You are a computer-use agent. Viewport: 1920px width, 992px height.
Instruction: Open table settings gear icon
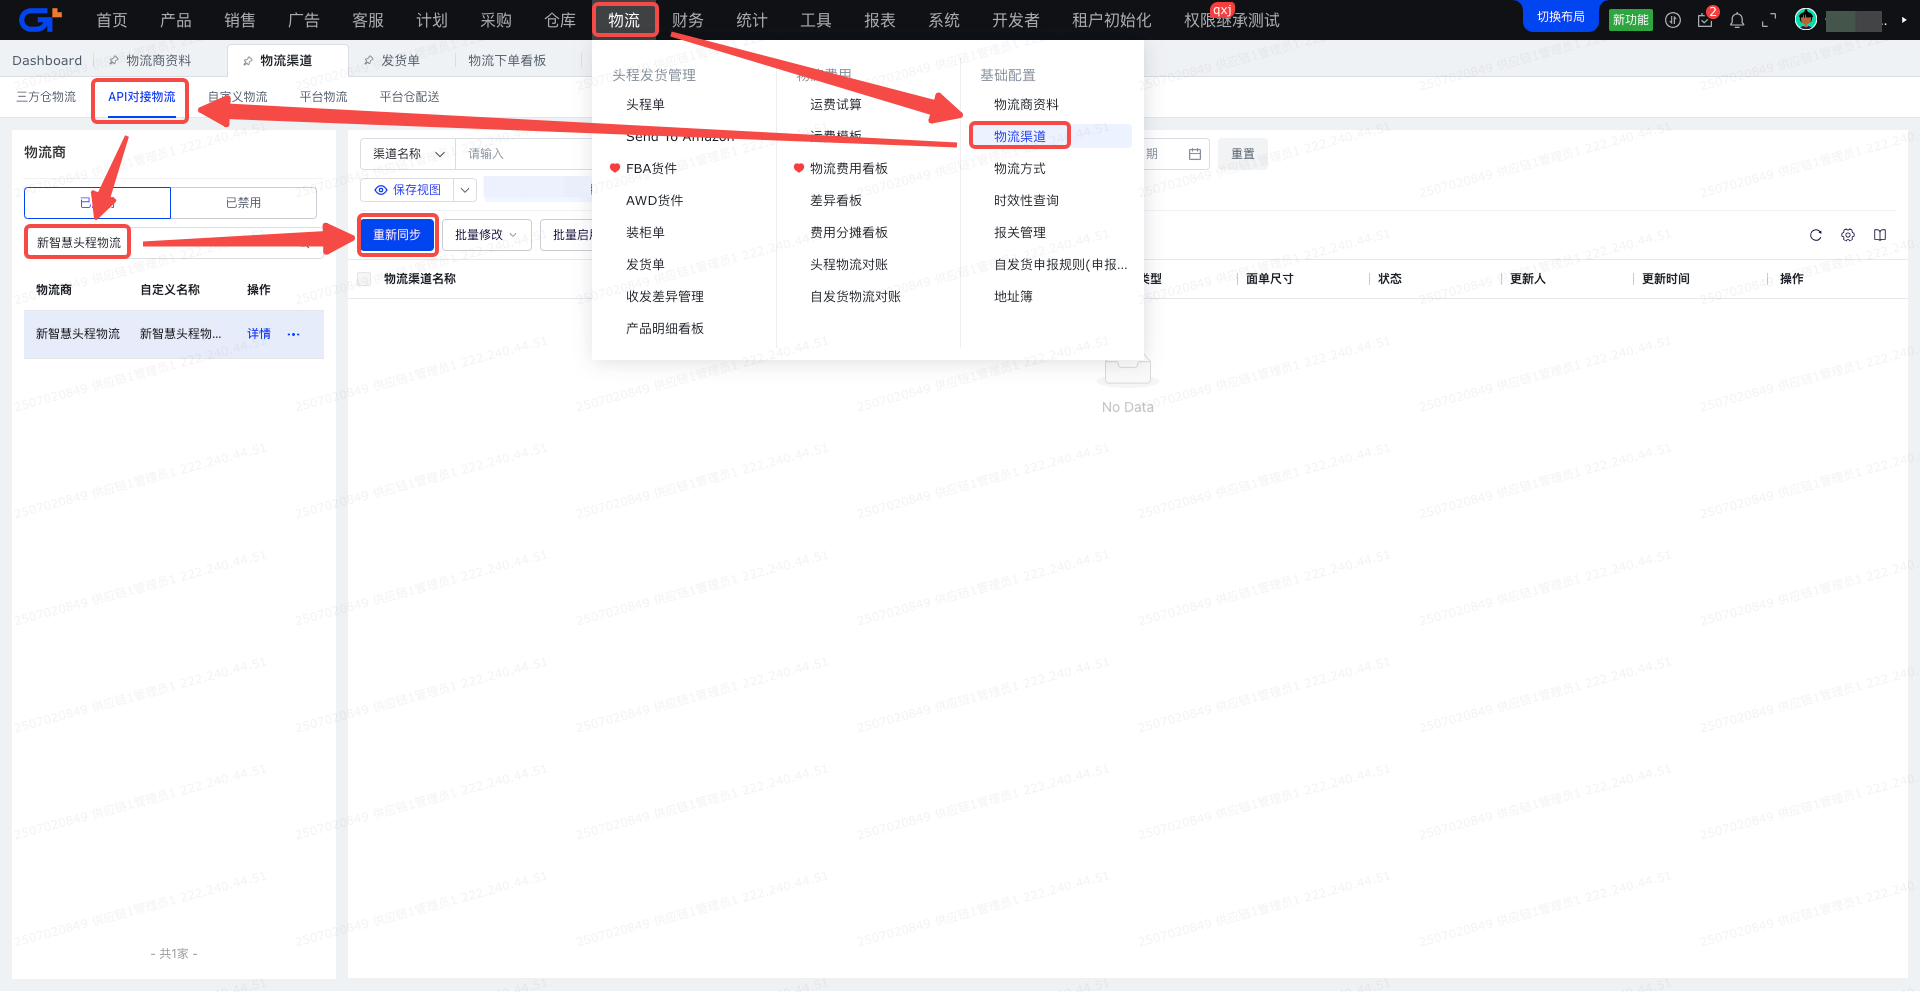[x=1848, y=235]
